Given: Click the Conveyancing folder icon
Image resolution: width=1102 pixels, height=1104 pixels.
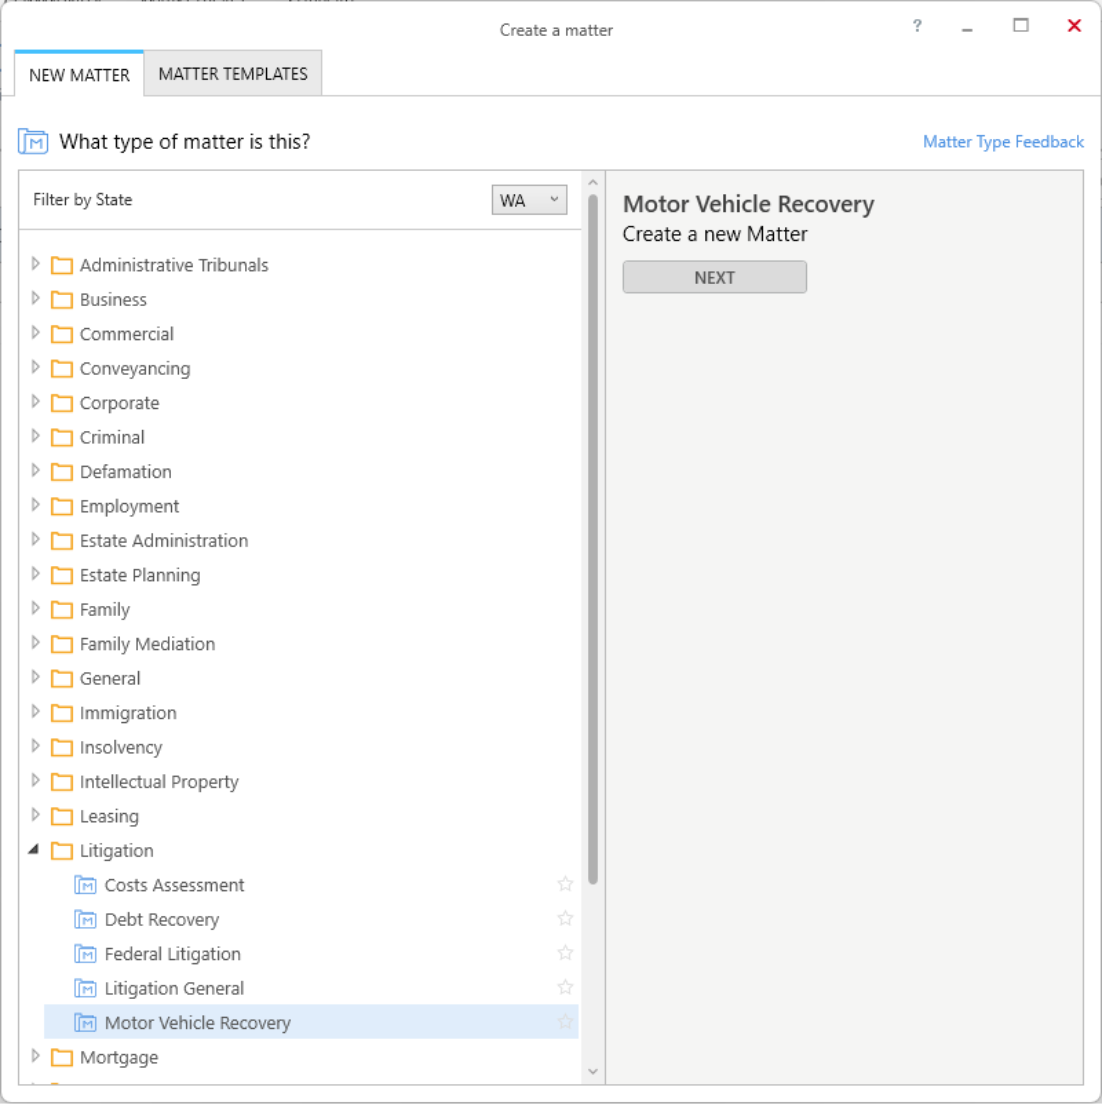Looking at the screenshot, I should [x=62, y=368].
